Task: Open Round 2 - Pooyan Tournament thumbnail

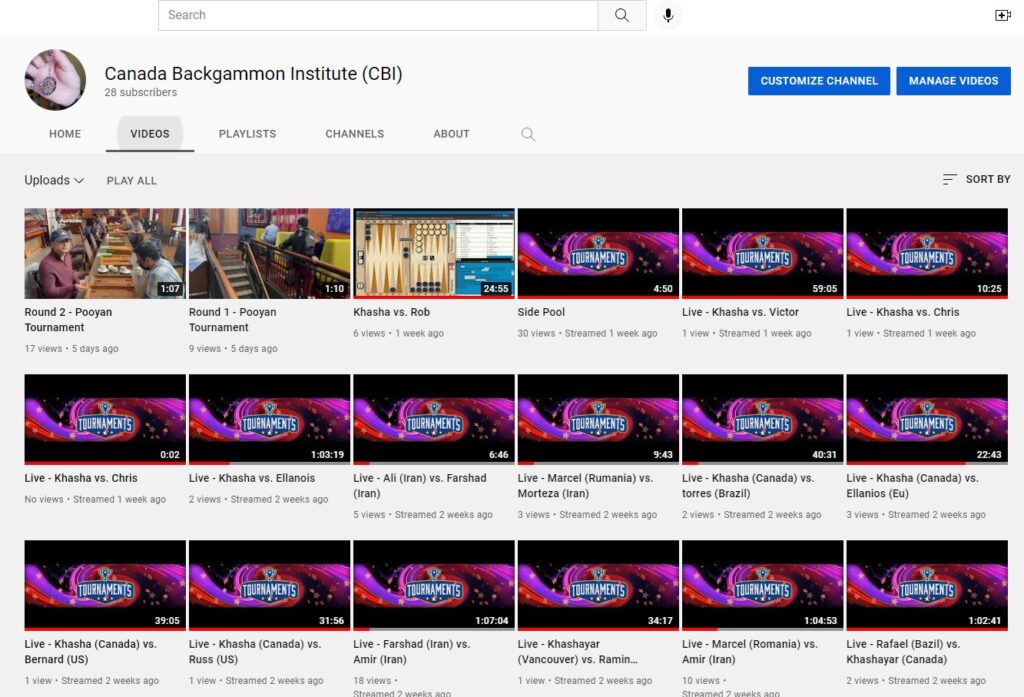Action: click(x=105, y=253)
